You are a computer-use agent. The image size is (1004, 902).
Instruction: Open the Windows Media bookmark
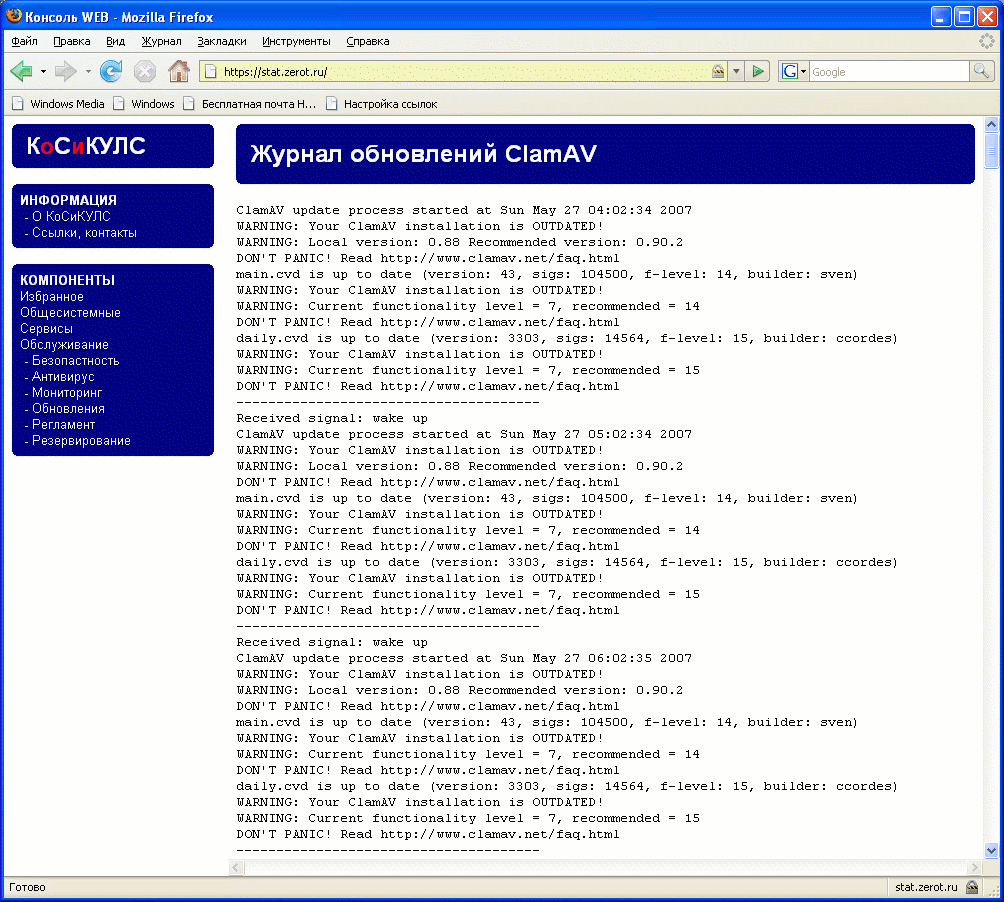tap(58, 104)
